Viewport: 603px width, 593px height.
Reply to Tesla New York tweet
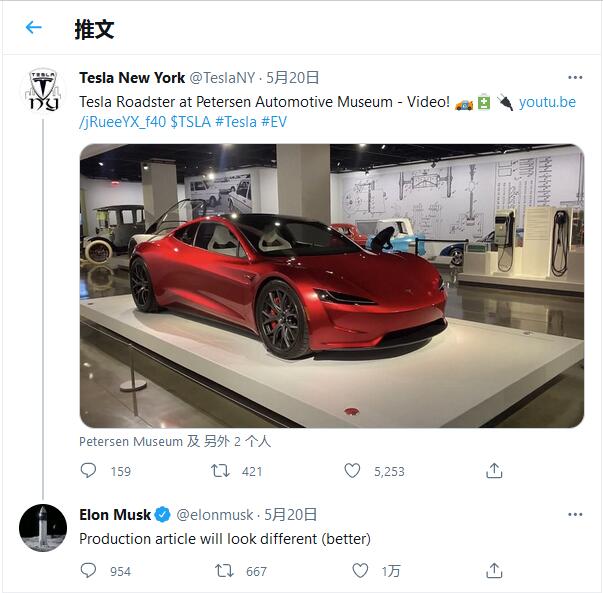(89, 471)
